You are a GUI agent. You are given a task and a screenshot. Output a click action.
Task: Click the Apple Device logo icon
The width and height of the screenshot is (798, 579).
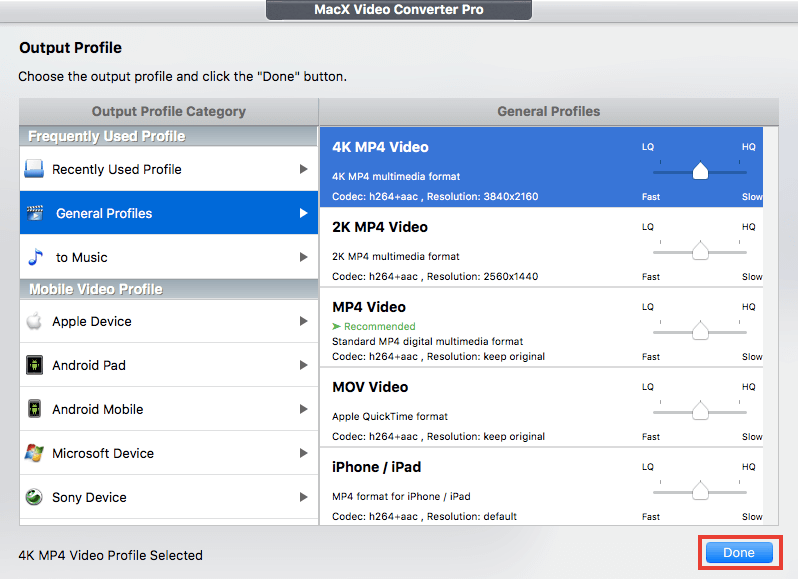pyautogui.click(x=34, y=321)
